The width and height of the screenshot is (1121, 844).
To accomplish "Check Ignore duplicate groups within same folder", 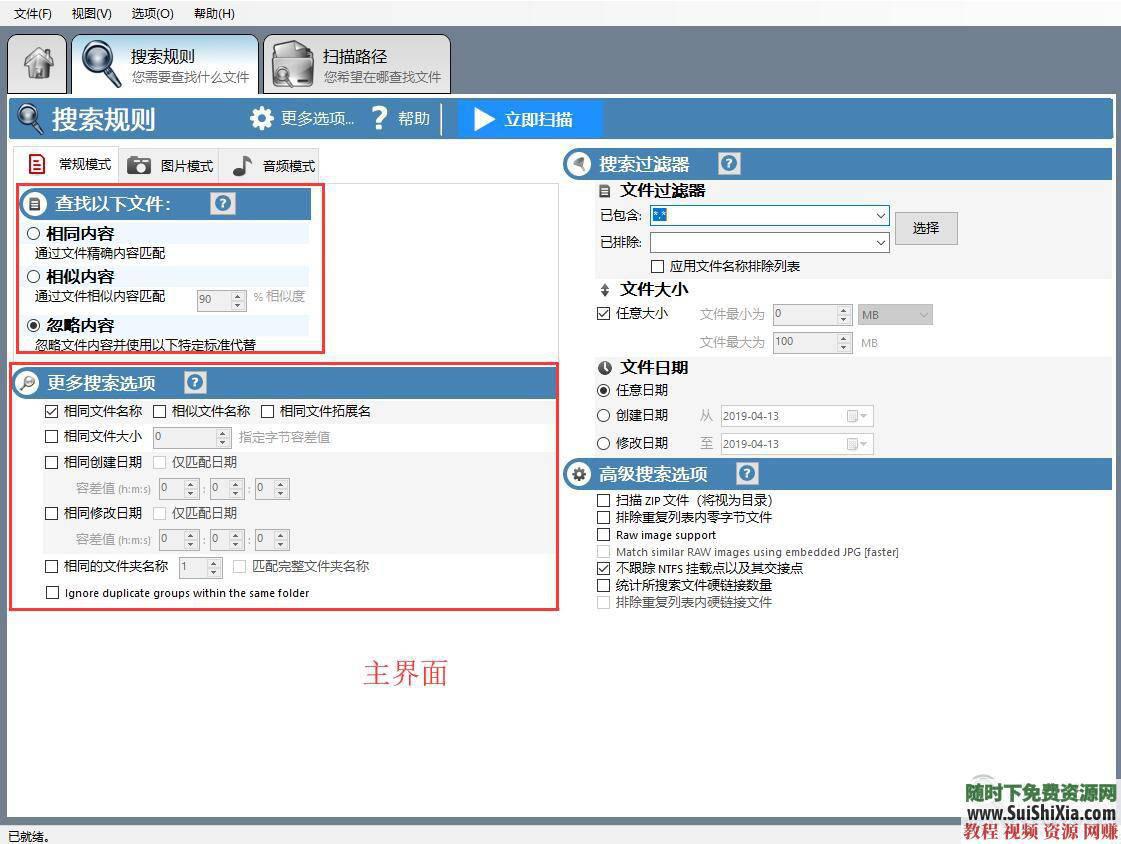I will pyautogui.click(x=52, y=592).
